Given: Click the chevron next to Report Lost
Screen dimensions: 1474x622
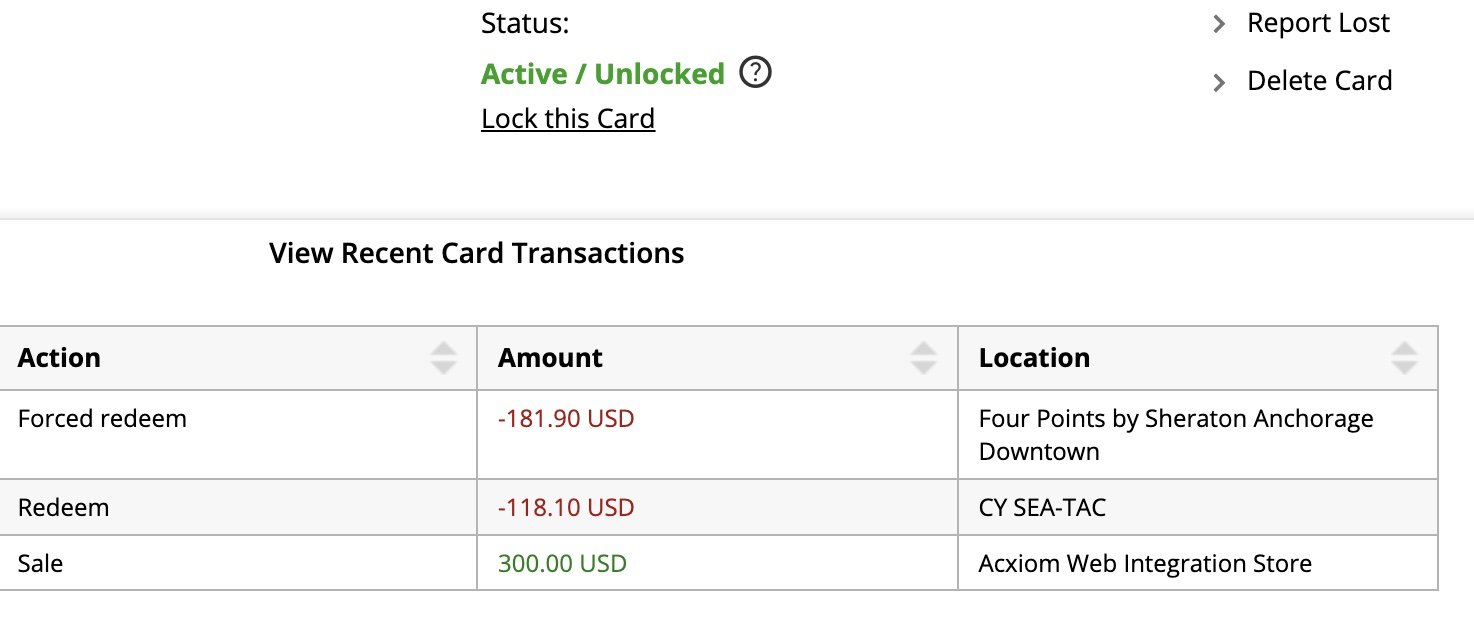Looking at the screenshot, I should tap(1218, 25).
